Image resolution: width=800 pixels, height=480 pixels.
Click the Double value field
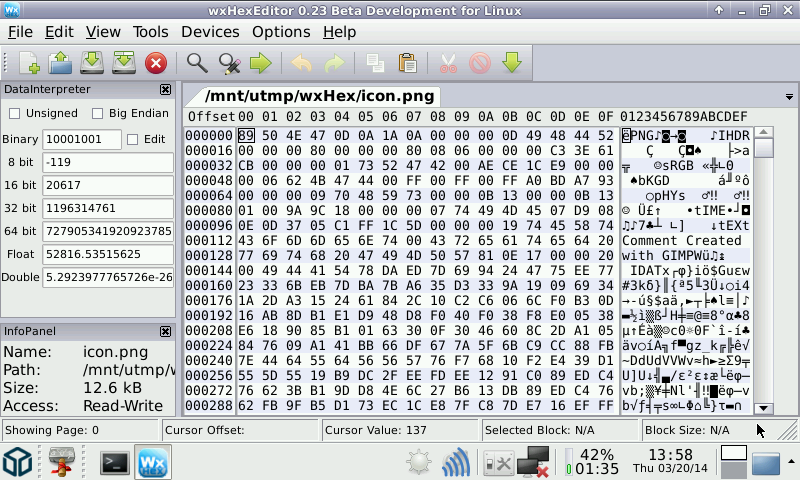point(108,277)
